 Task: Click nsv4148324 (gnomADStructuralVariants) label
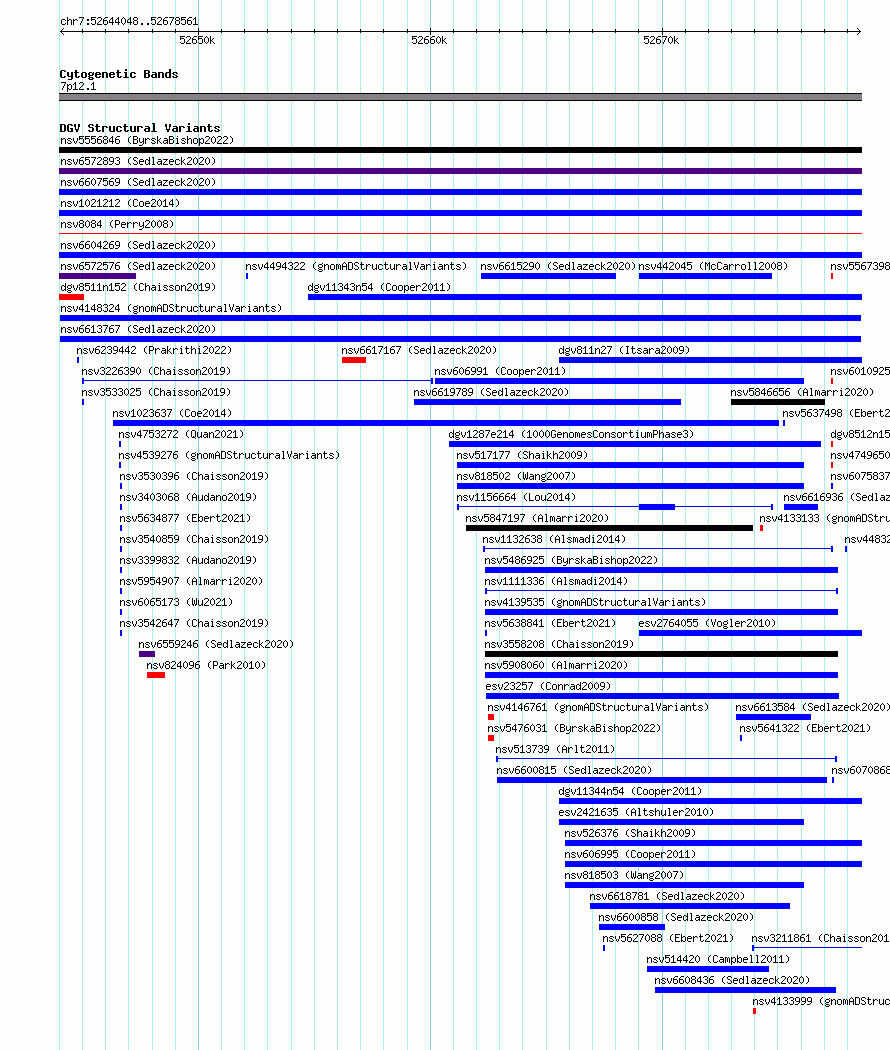click(x=171, y=308)
